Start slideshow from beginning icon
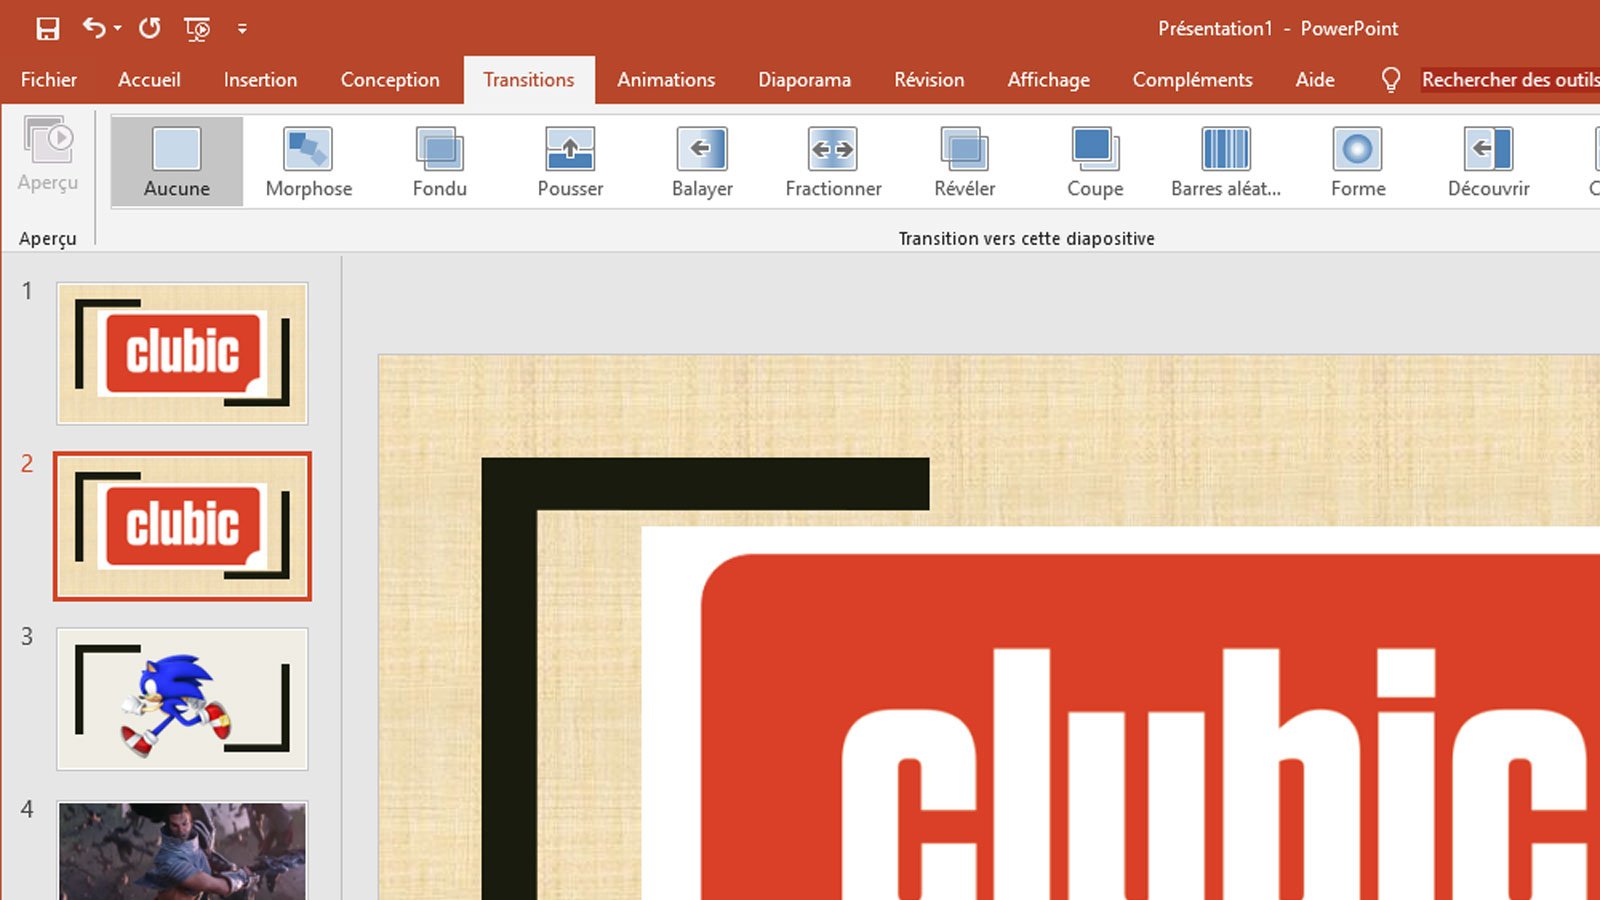This screenshot has width=1600, height=900. (x=197, y=29)
